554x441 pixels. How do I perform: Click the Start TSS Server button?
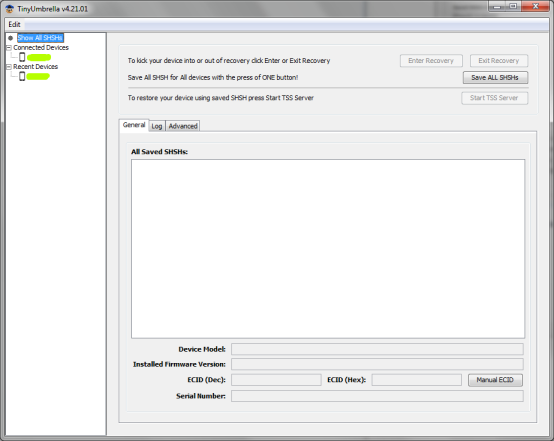tap(495, 98)
